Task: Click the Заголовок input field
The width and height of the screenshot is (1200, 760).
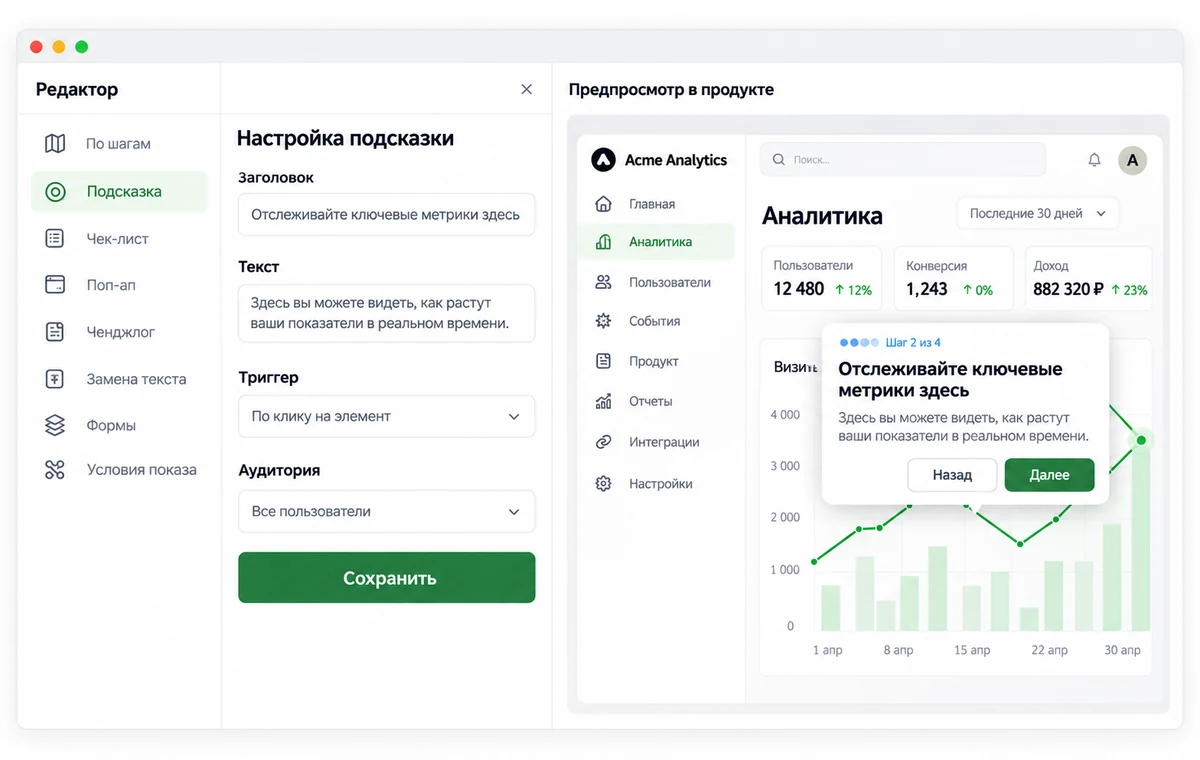Action: 386,215
